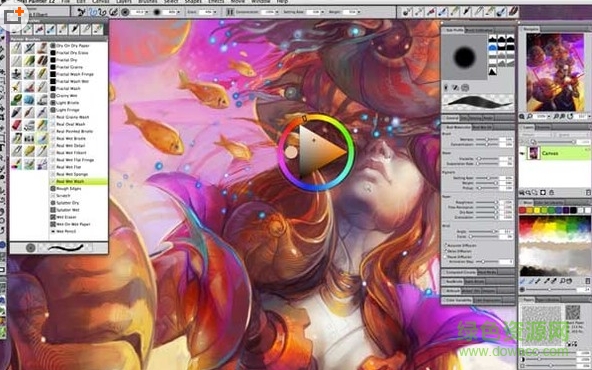Screen dimensions: 592x370
Task: Adjust the Roughness slider
Action: [x=487, y=202]
